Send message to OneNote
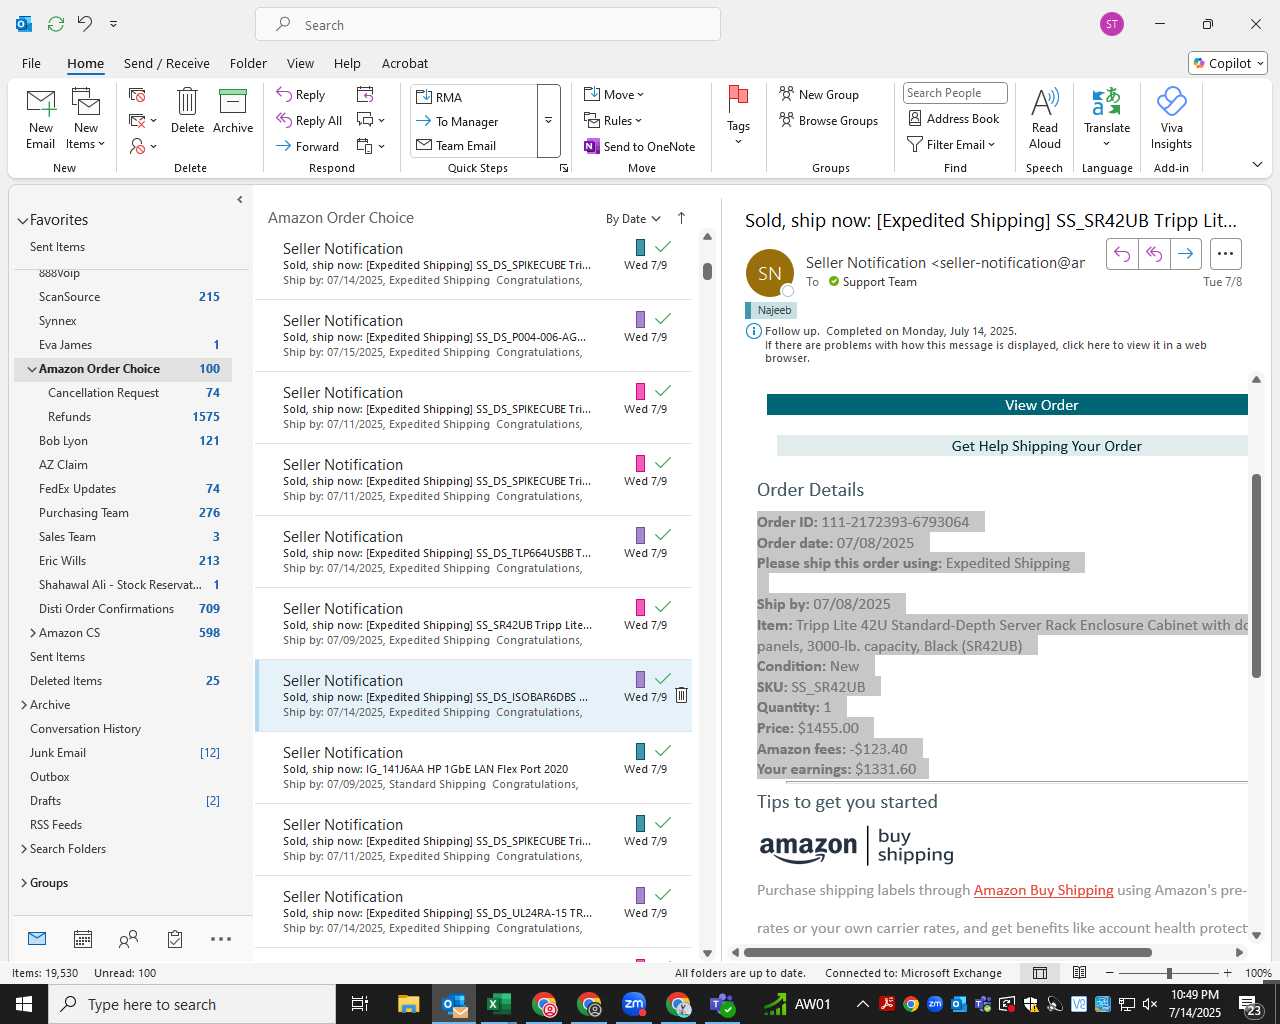Screen dimensions: 1280x1024 [x=639, y=146]
